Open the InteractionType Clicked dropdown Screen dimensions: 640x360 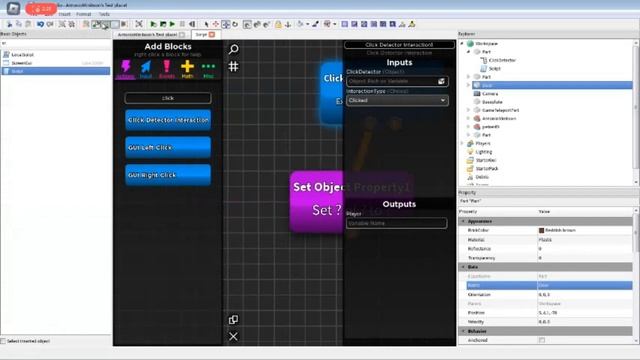397,100
